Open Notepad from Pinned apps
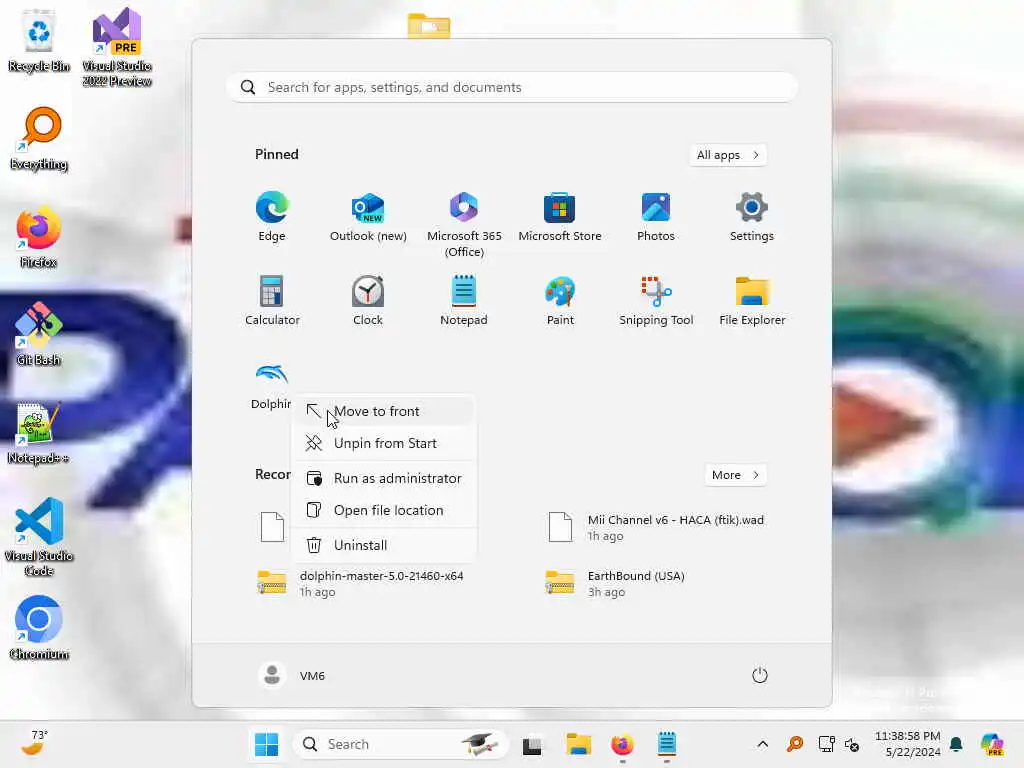Screen dimensions: 1024x768 464,300
